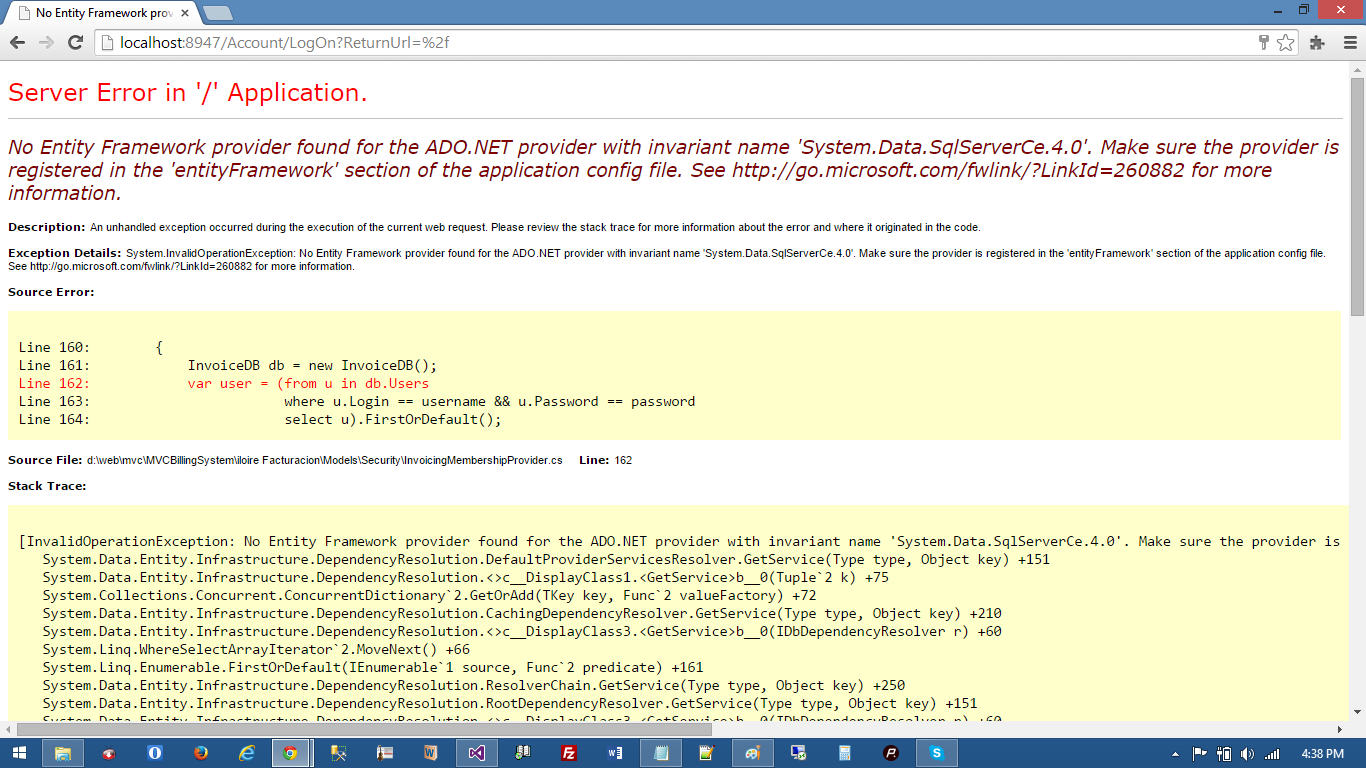Click the highlighted 'Line 162:' source row
The height and width of the screenshot is (768, 1366).
[224, 383]
